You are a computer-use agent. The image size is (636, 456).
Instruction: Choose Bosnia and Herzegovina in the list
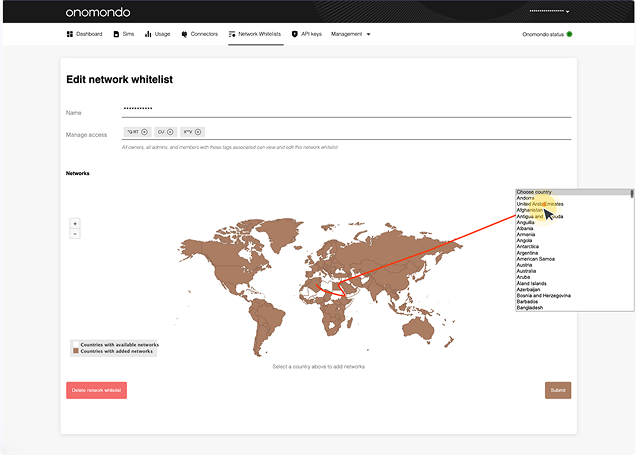(573, 295)
